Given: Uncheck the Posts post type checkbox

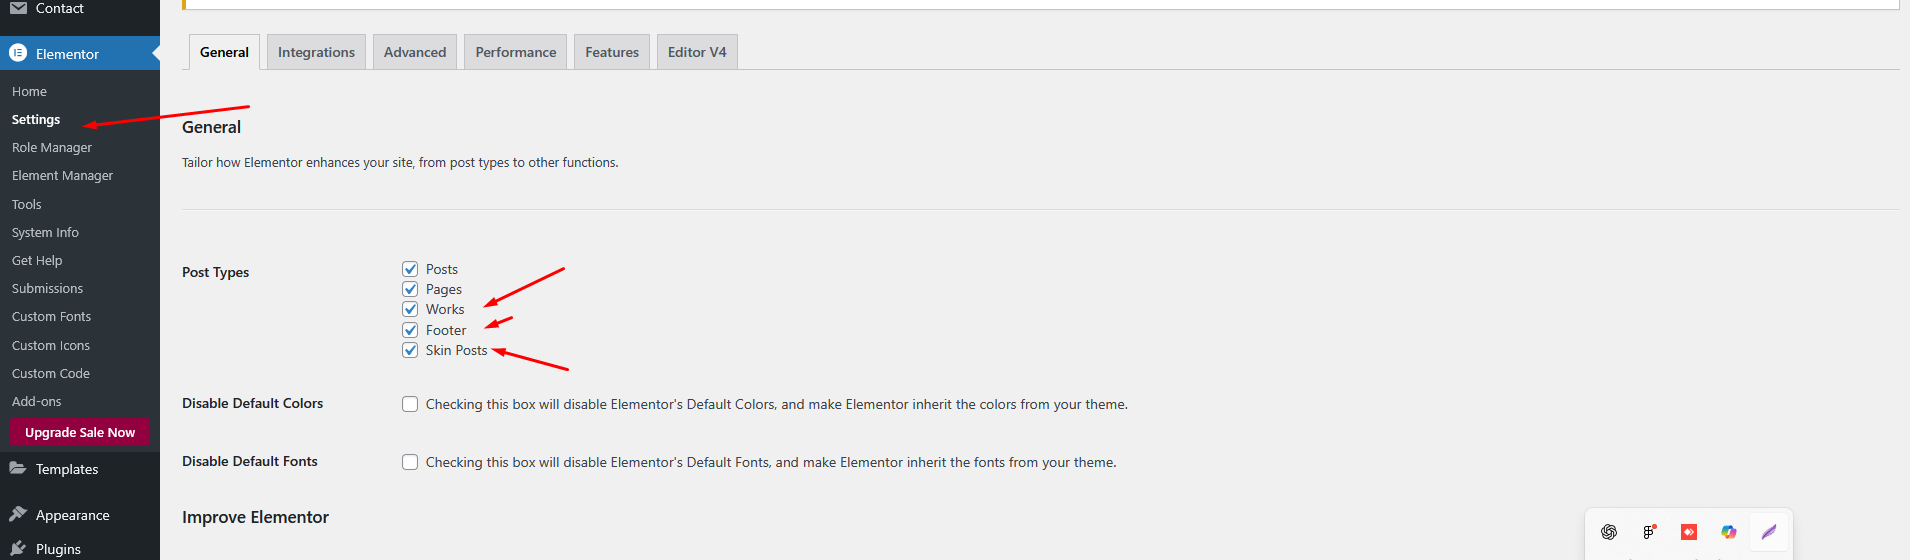Looking at the screenshot, I should pos(410,269).
